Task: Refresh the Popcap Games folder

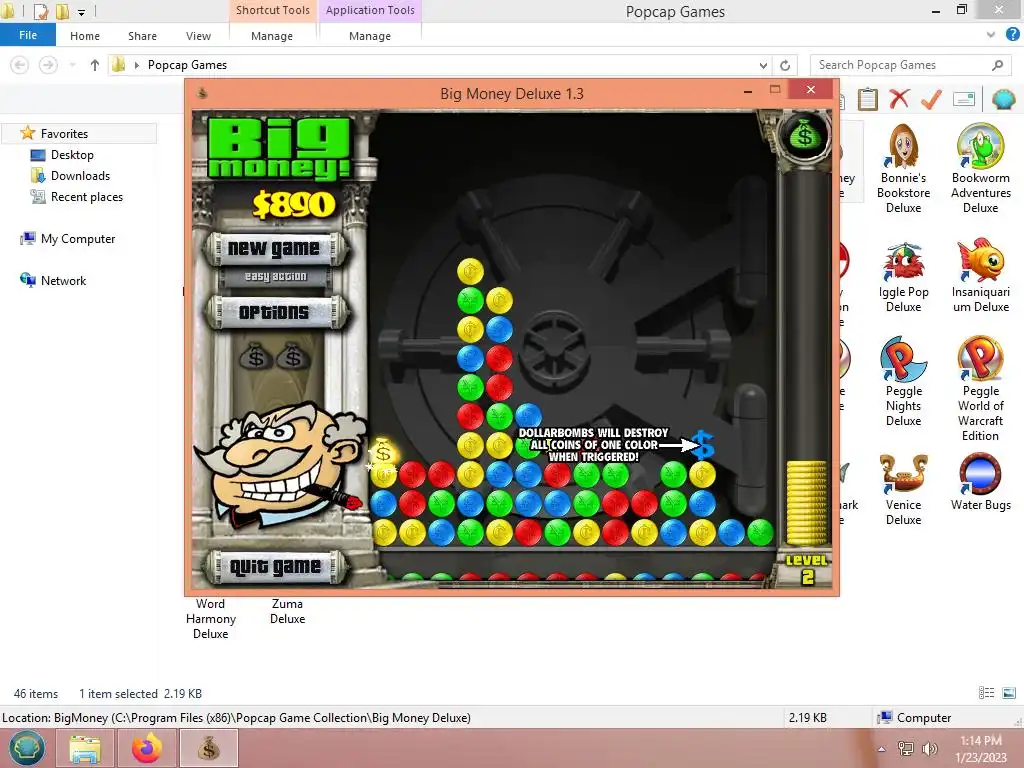Action: coord(785,65)
